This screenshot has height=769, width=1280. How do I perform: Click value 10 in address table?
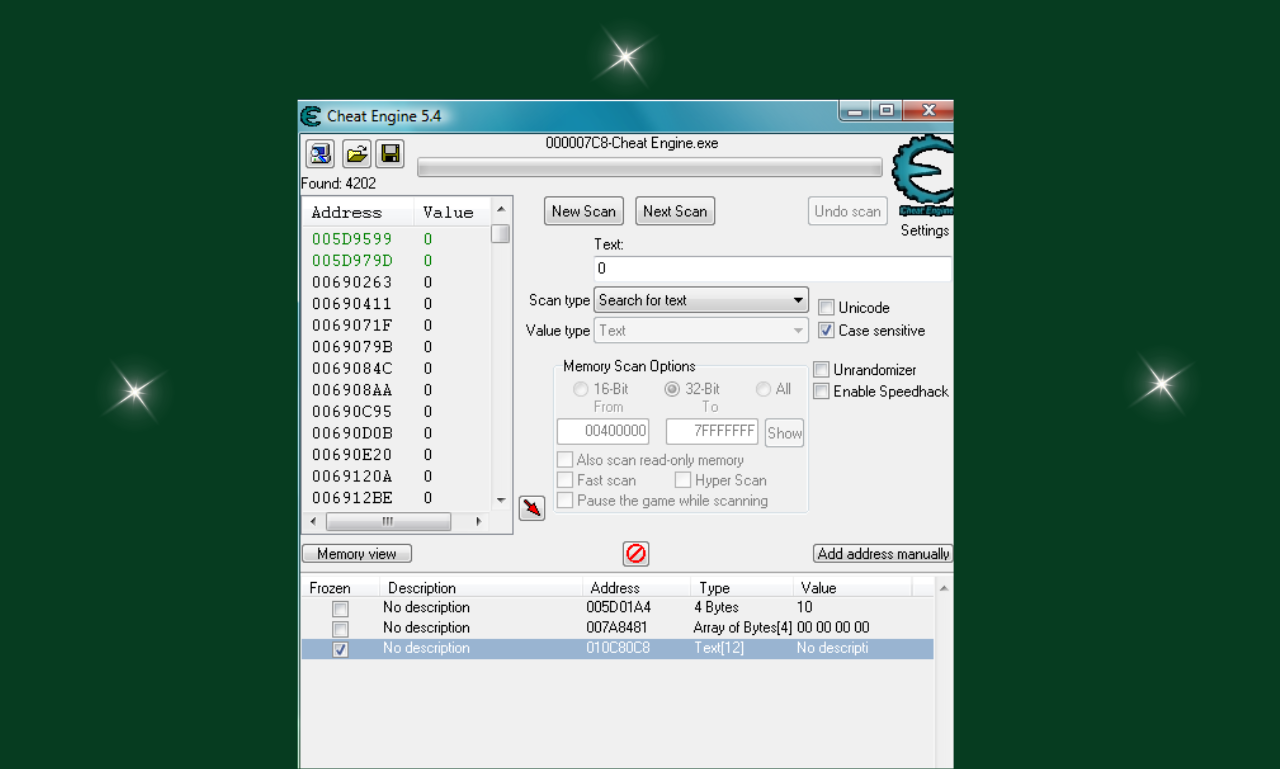[805, 607]
